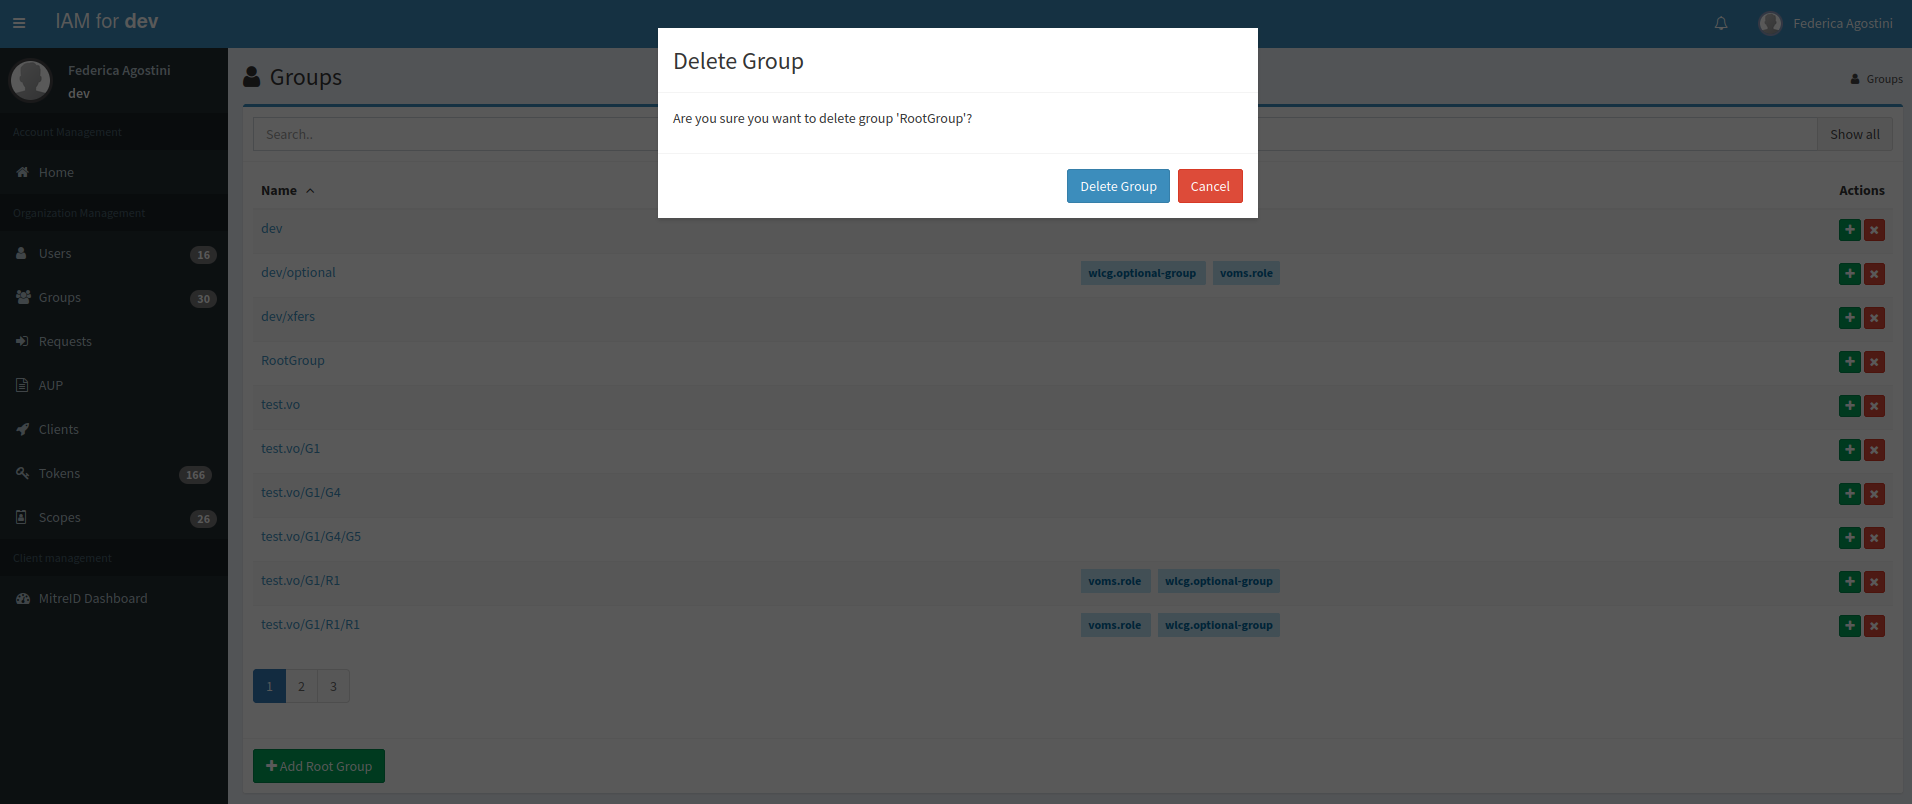Screen dimensions: 1912x804
Task: Add subgroup plus icon for test.vo/G1/G4
Action: pyautogui.click(x=1850, y=494)
